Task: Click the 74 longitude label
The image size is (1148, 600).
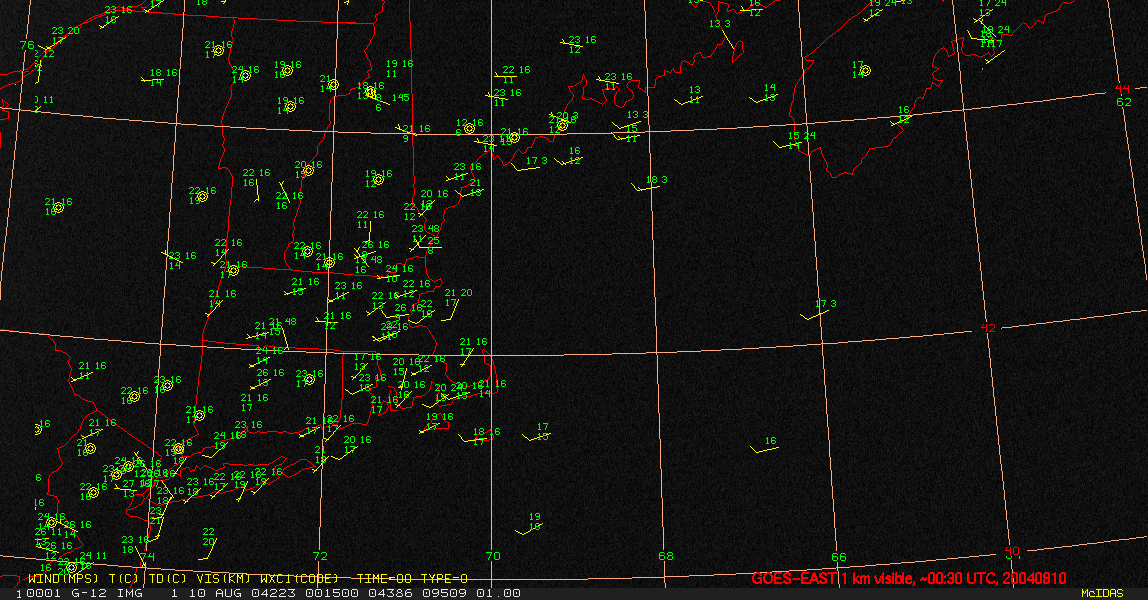Action: pyautogui.click(x=148, y=557)
